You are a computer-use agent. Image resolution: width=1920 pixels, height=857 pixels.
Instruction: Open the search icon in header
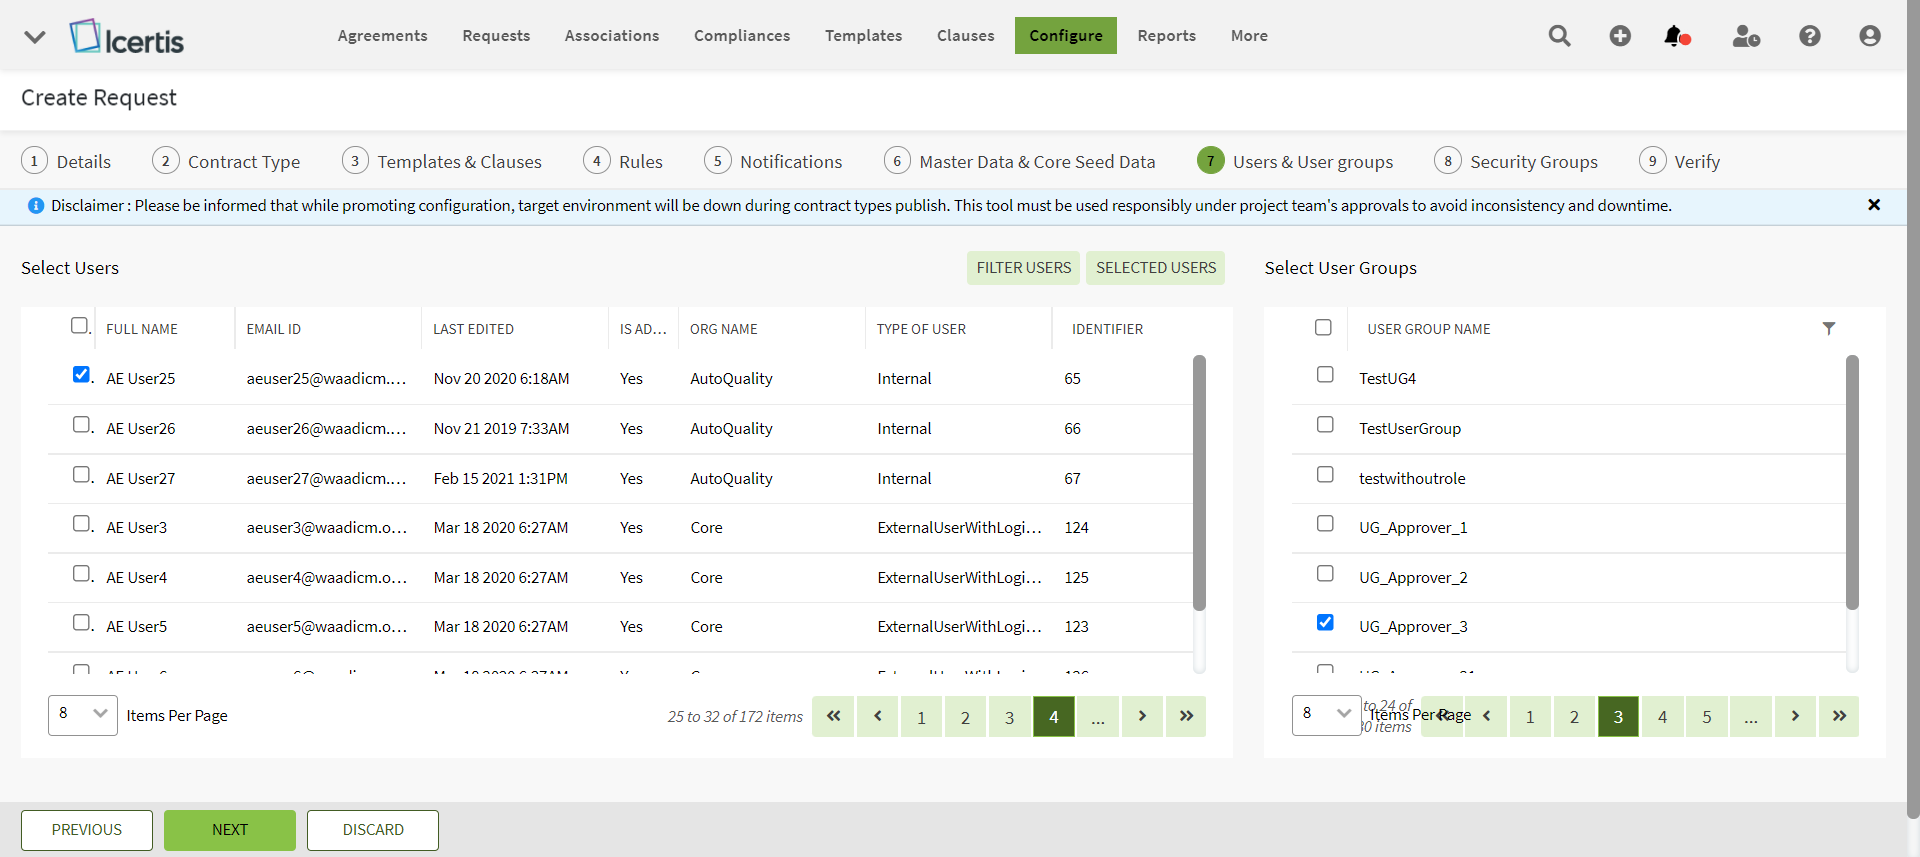coord(1559,36)
